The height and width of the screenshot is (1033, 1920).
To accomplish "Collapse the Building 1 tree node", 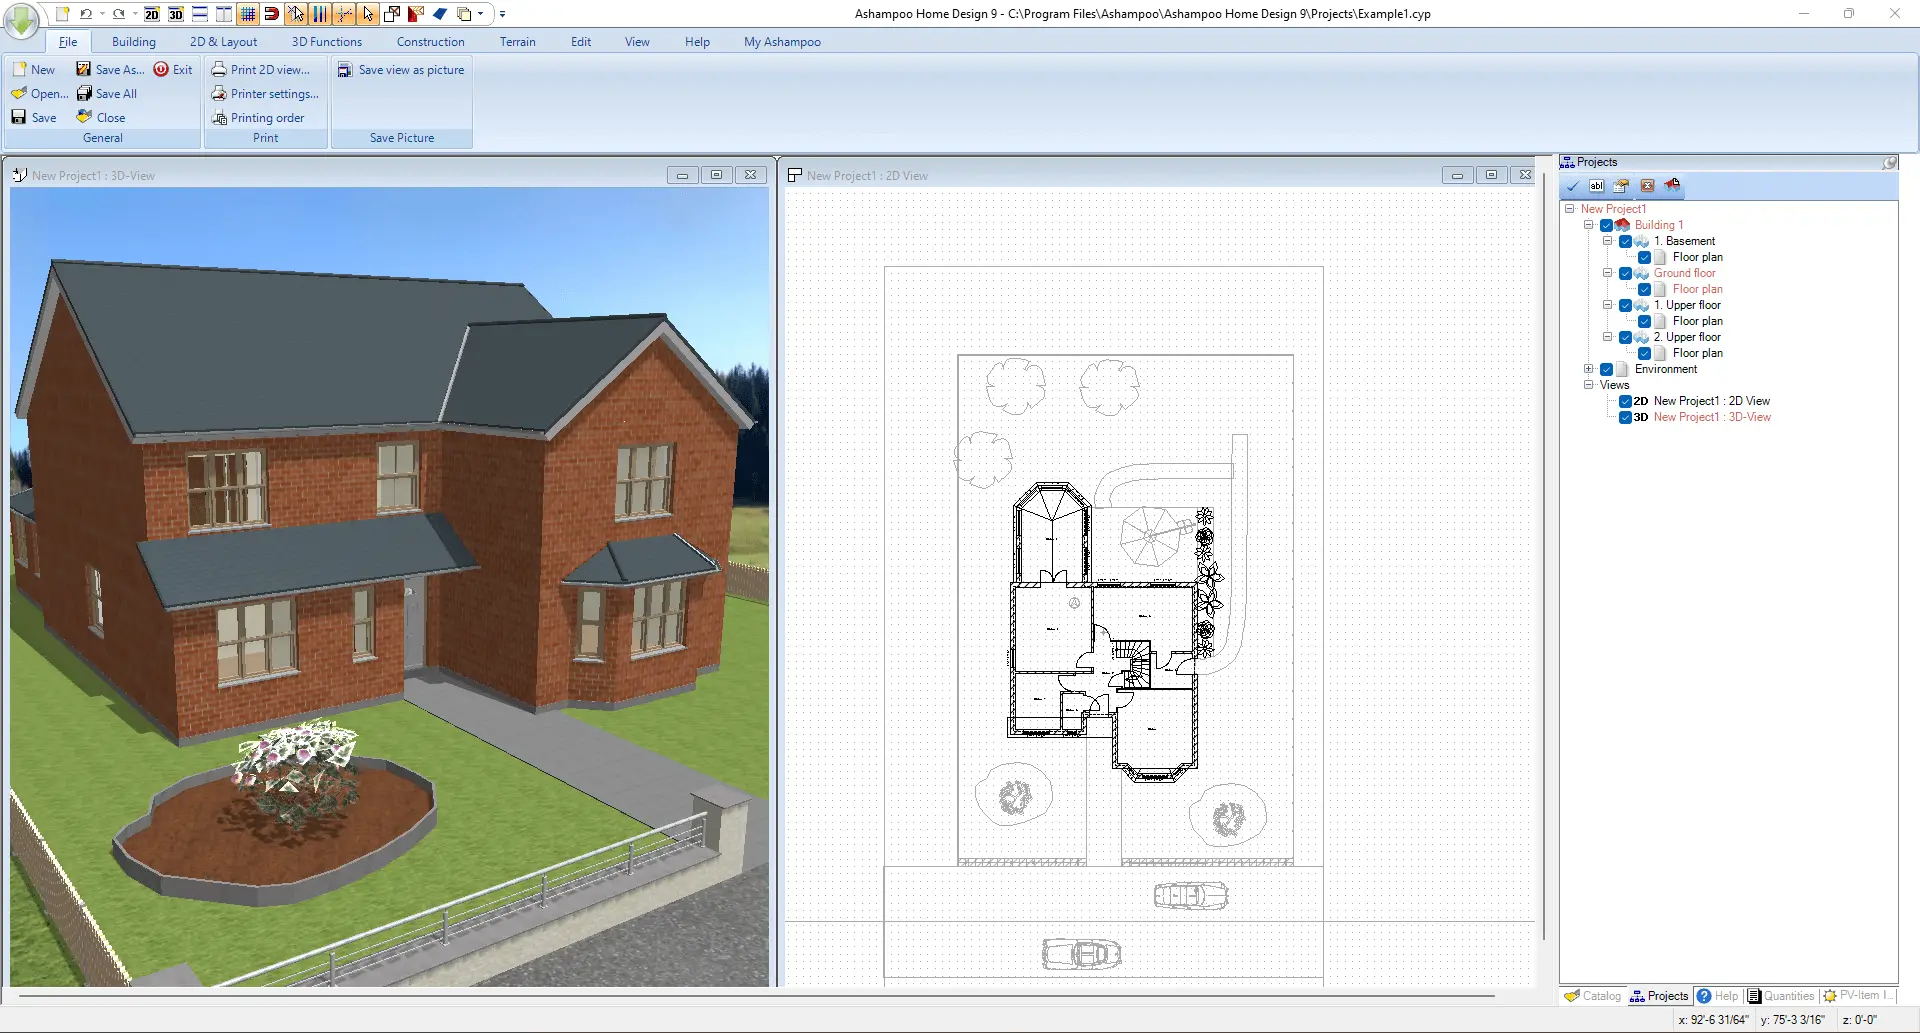I will (x=1588, y=225).
